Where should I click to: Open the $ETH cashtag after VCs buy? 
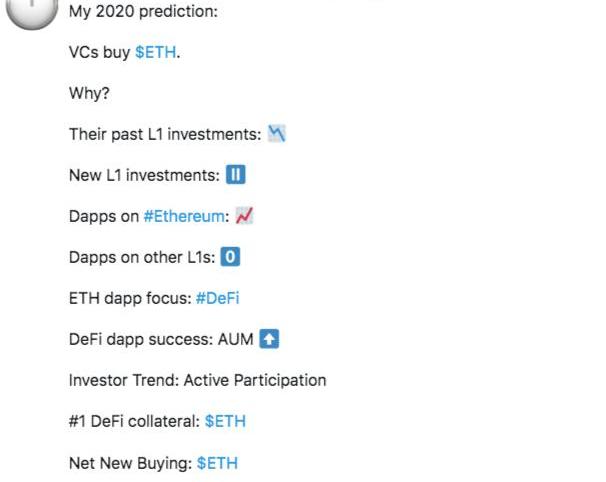(155, 52)
